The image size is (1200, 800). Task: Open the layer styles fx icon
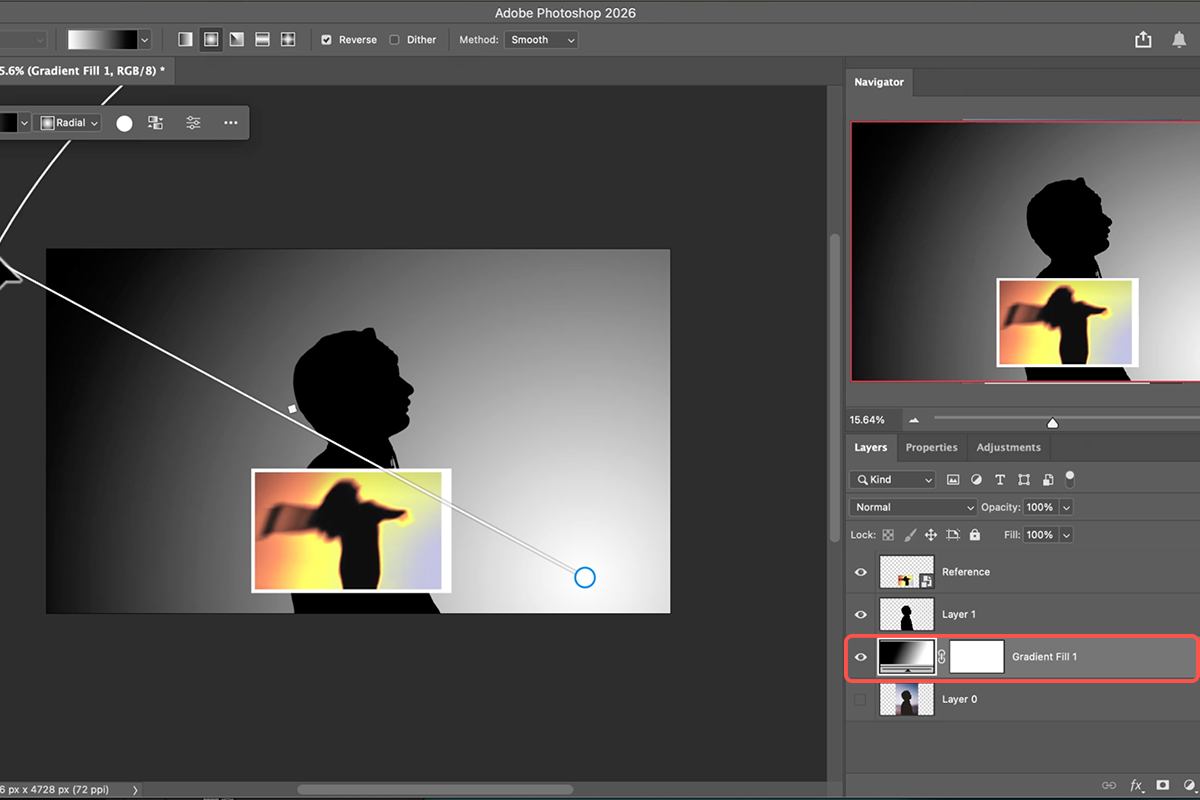tap(1136, 786)
